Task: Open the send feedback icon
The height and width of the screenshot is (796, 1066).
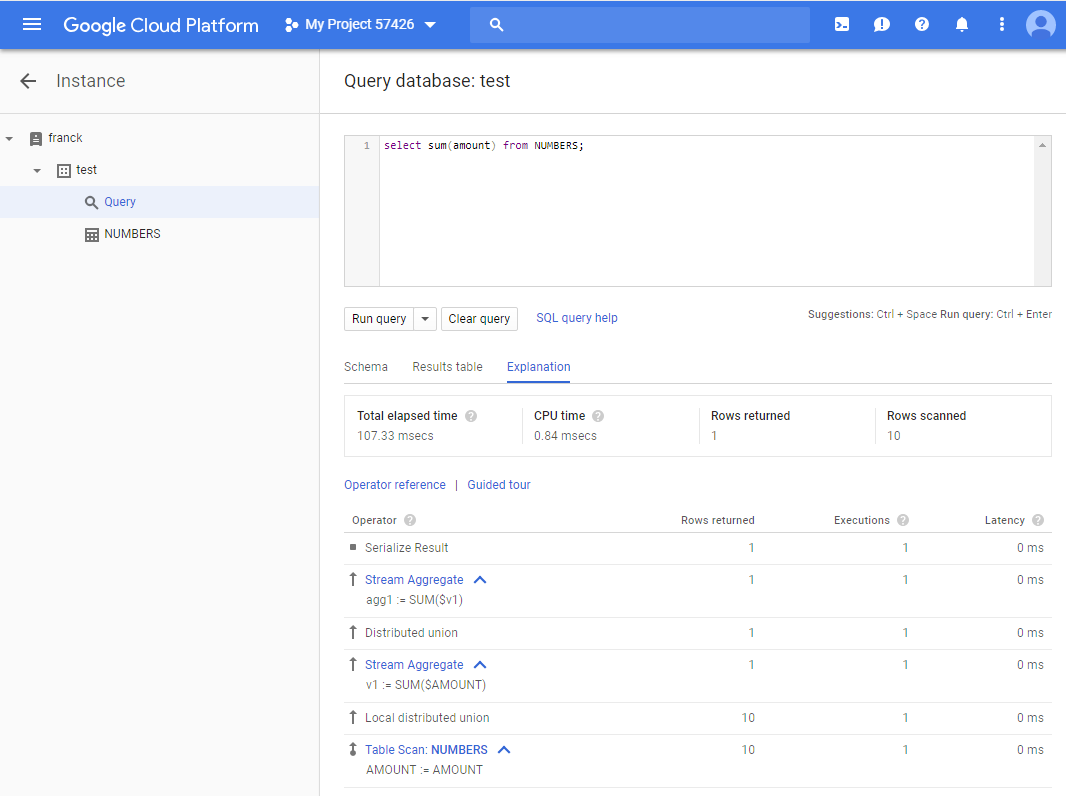Action: tap(882, 24)
